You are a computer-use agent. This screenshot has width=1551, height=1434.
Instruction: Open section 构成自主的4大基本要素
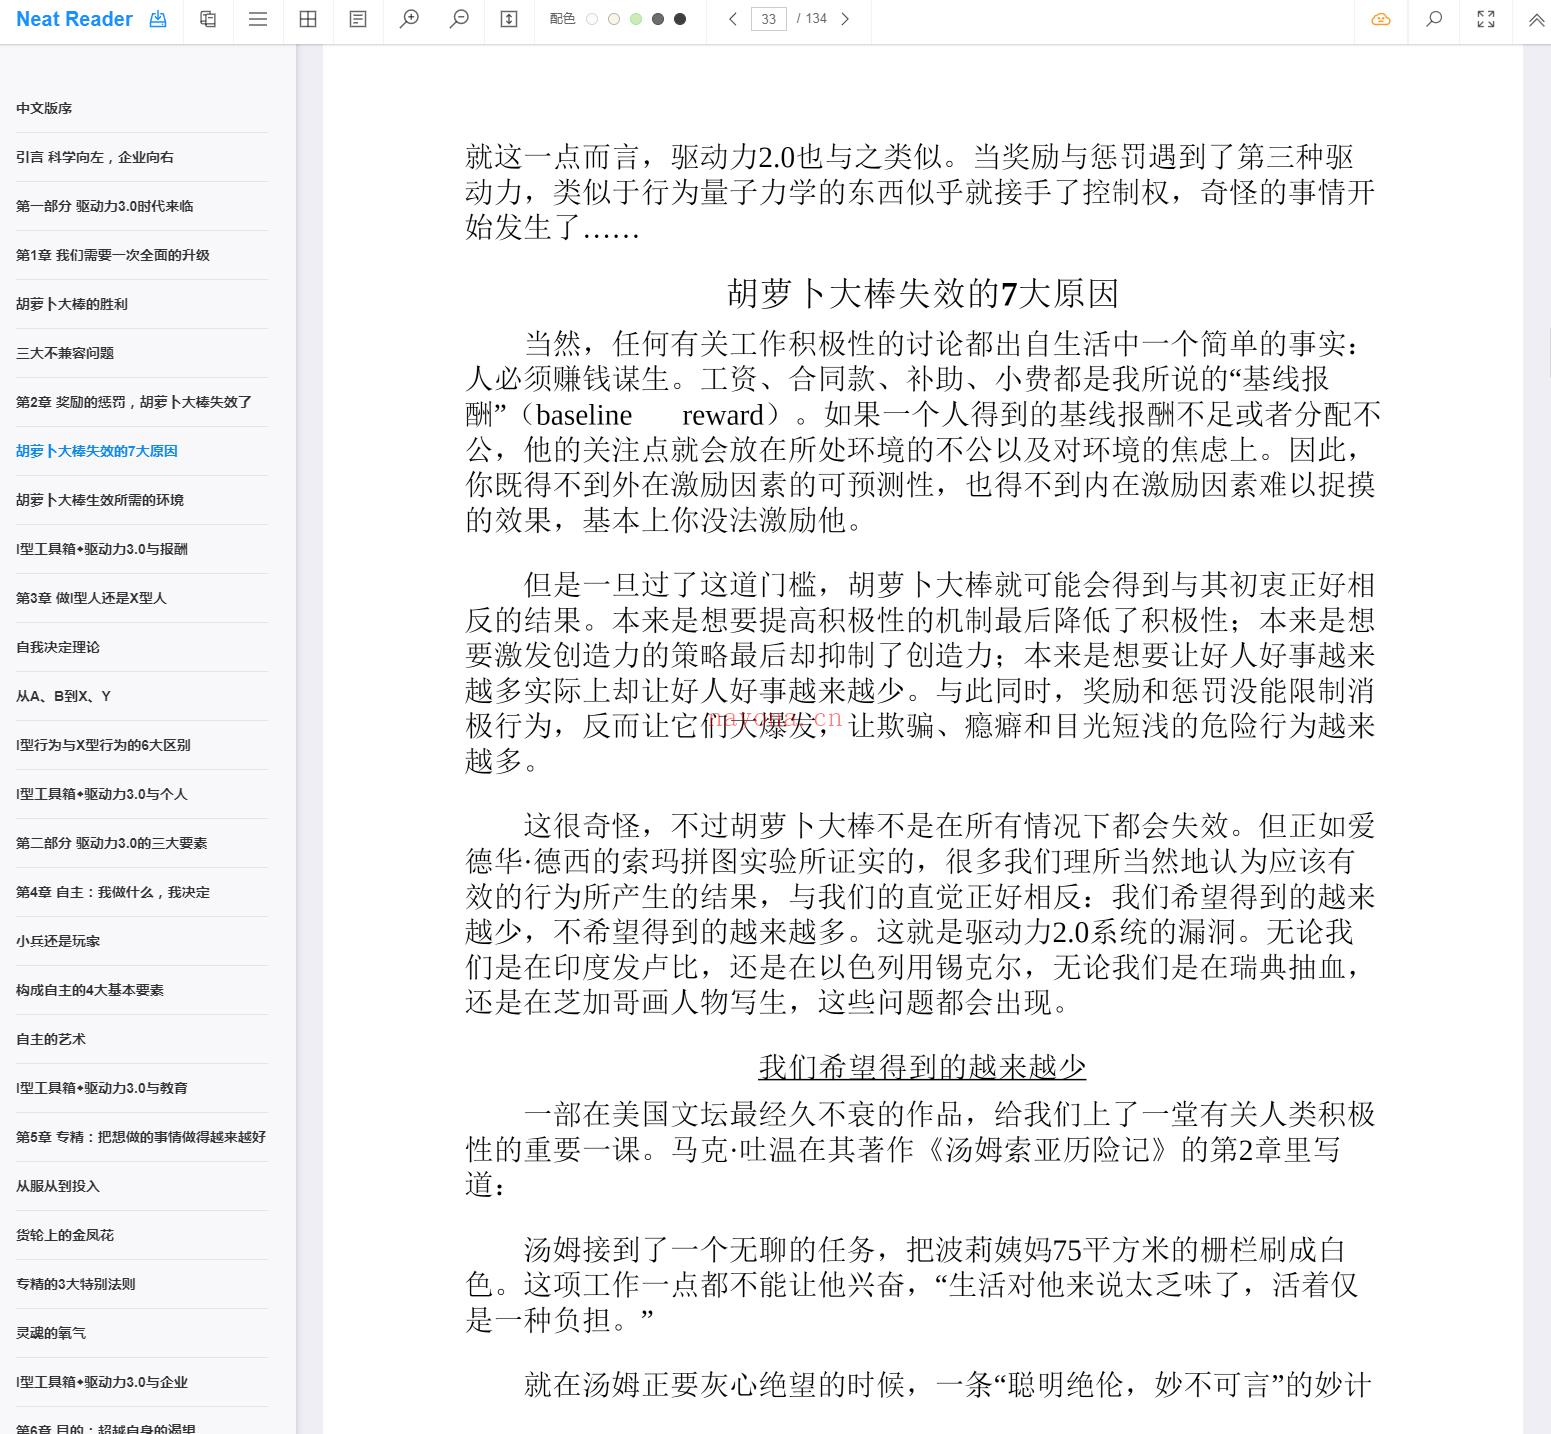click(90, 990)
